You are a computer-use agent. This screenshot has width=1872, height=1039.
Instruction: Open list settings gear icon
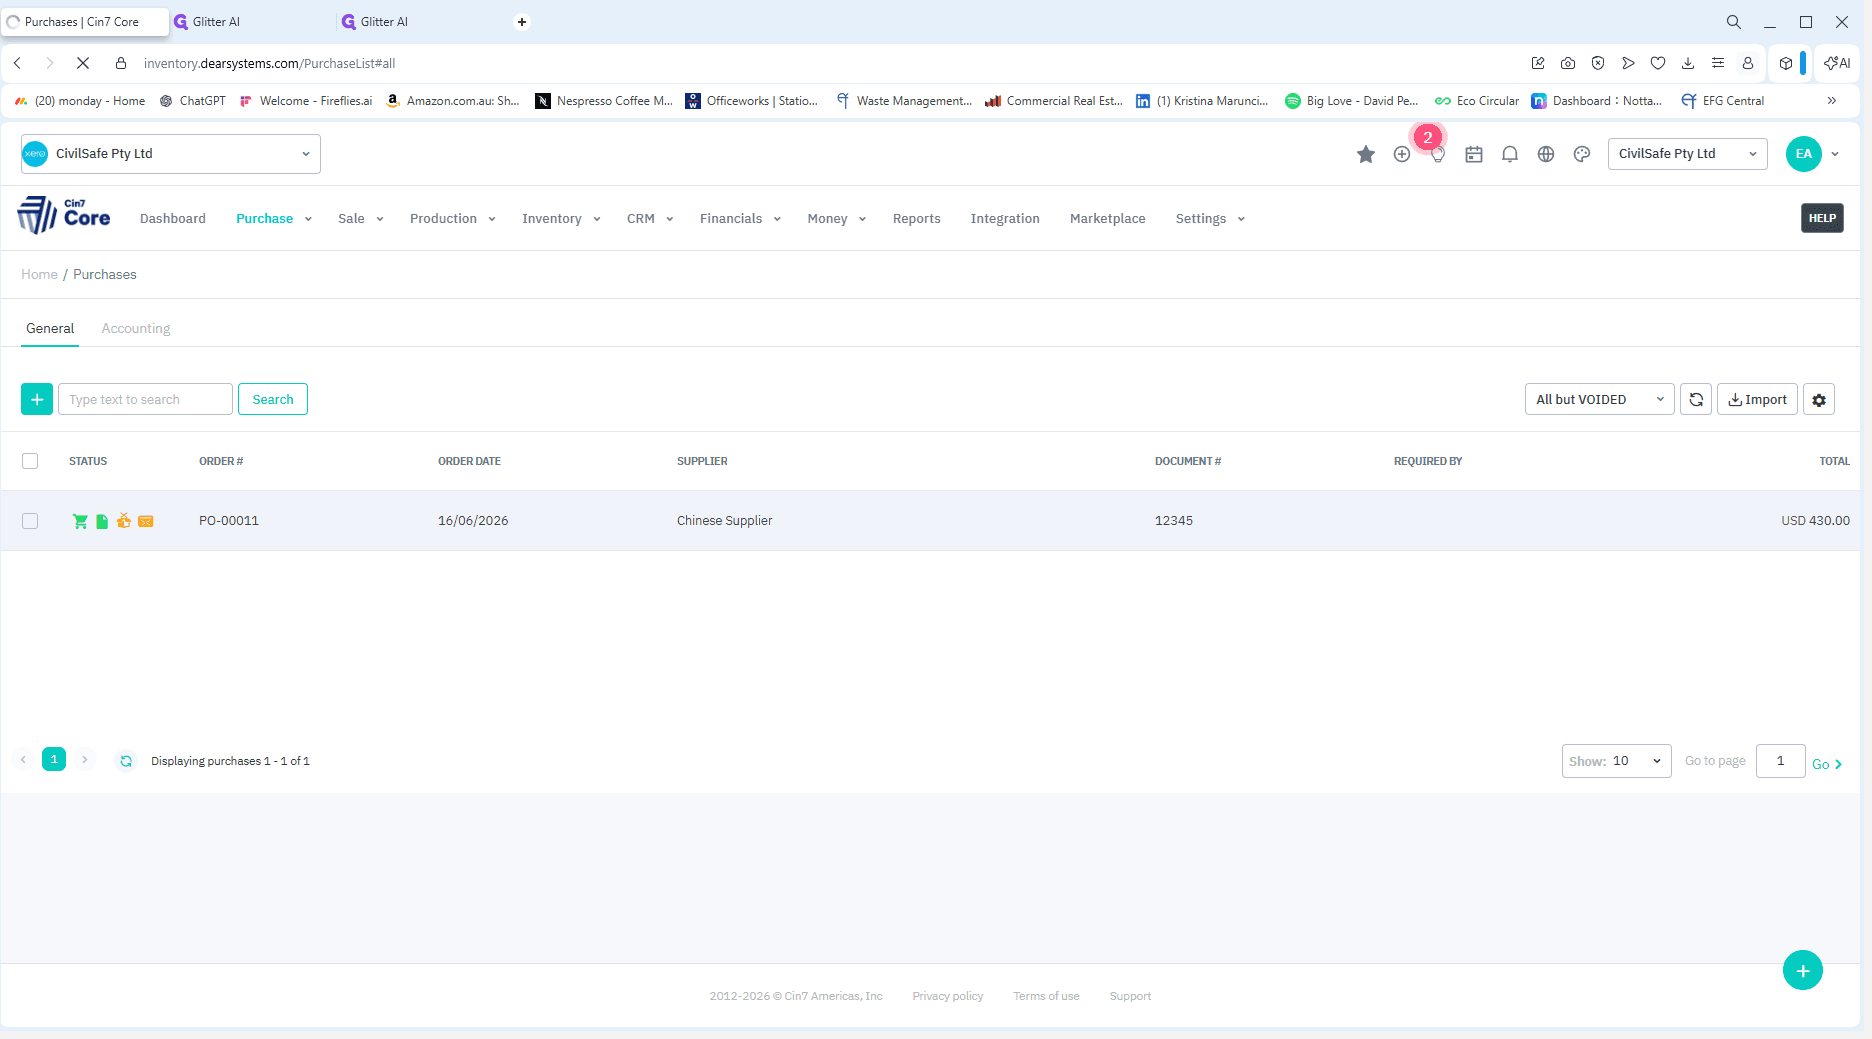(1819, 399)
